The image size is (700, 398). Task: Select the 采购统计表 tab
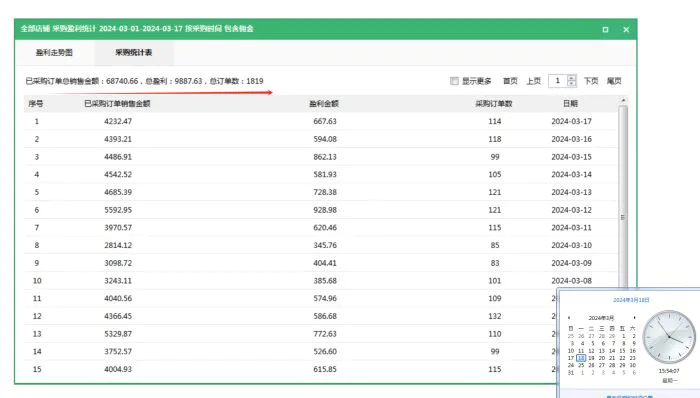(133, 53)
